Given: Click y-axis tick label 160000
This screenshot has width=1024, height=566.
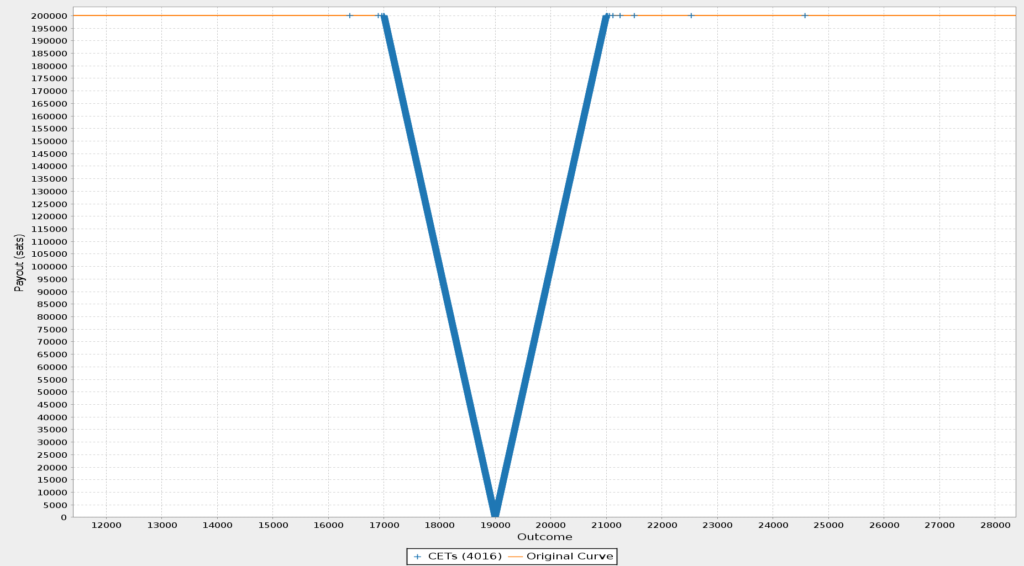Looking at the screenshot, I should (x=51, y=116).
